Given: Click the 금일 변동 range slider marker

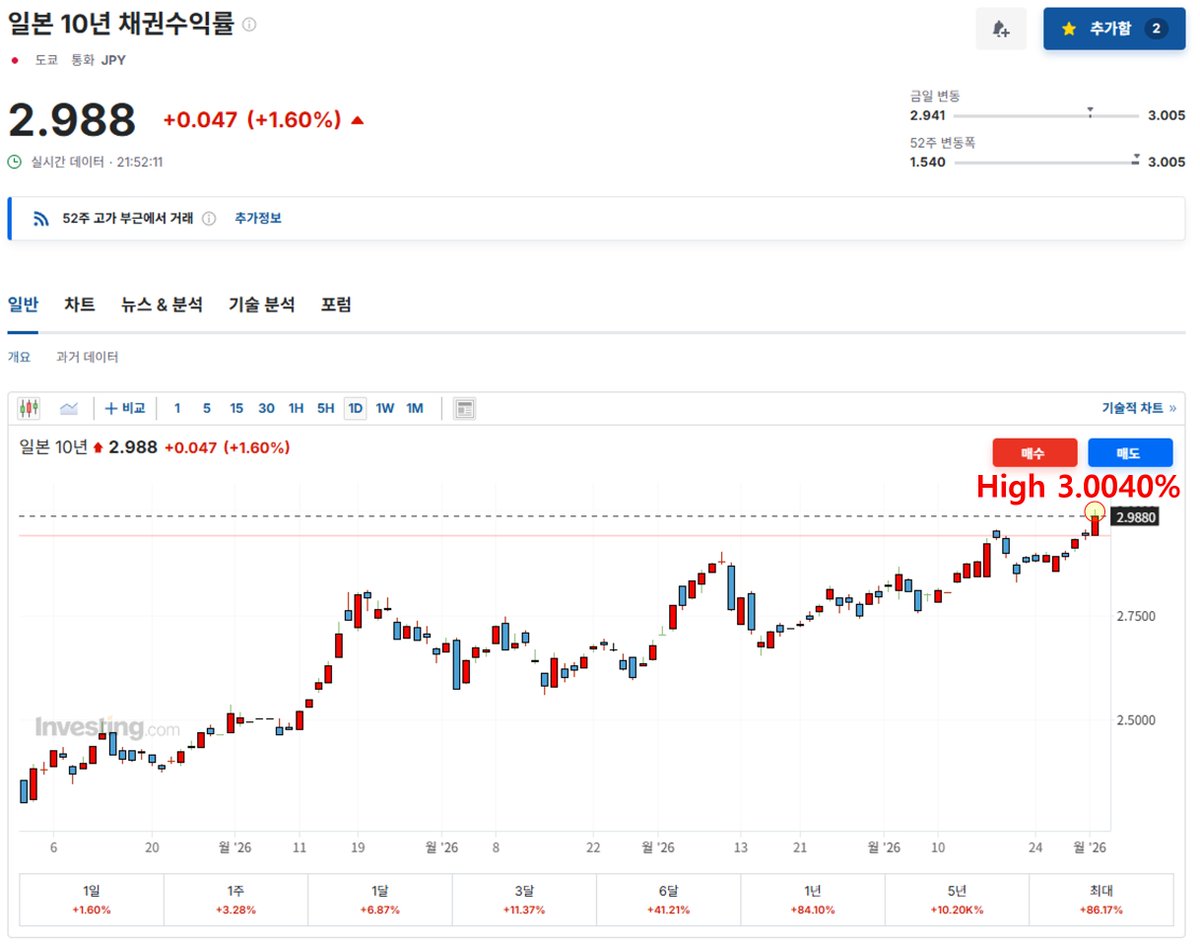Looking at the screenshot, I should point(1089,111).
